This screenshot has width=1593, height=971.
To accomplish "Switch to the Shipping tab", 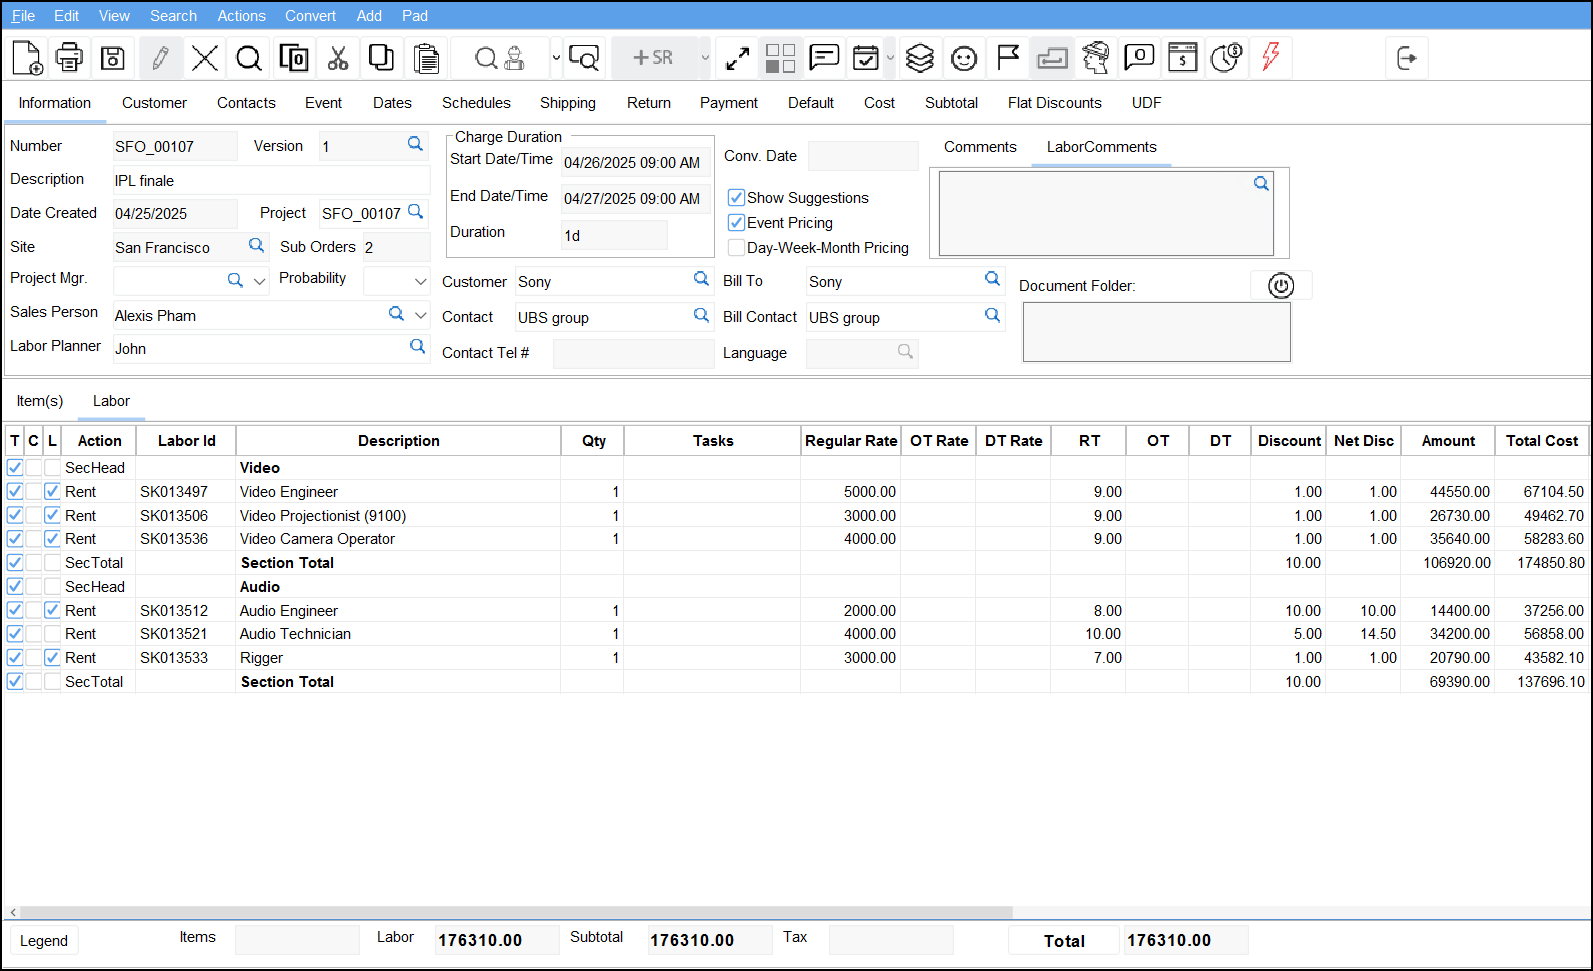I will pos(567,103).
